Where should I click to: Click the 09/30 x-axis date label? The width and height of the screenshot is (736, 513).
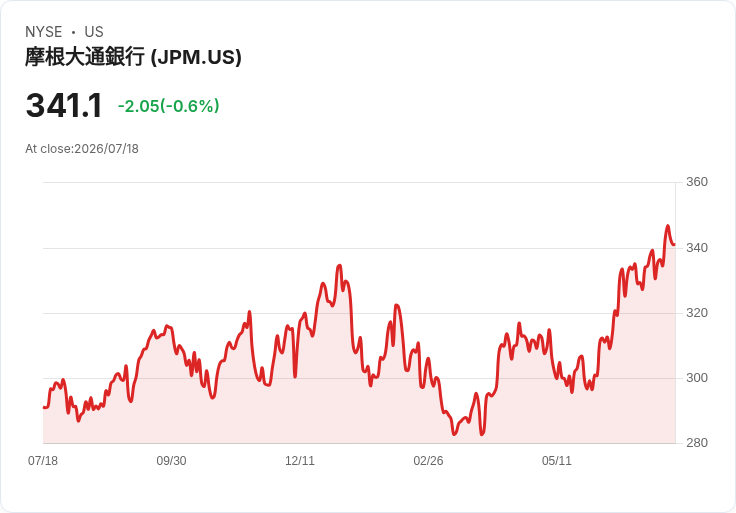click(x=171, y=460)
